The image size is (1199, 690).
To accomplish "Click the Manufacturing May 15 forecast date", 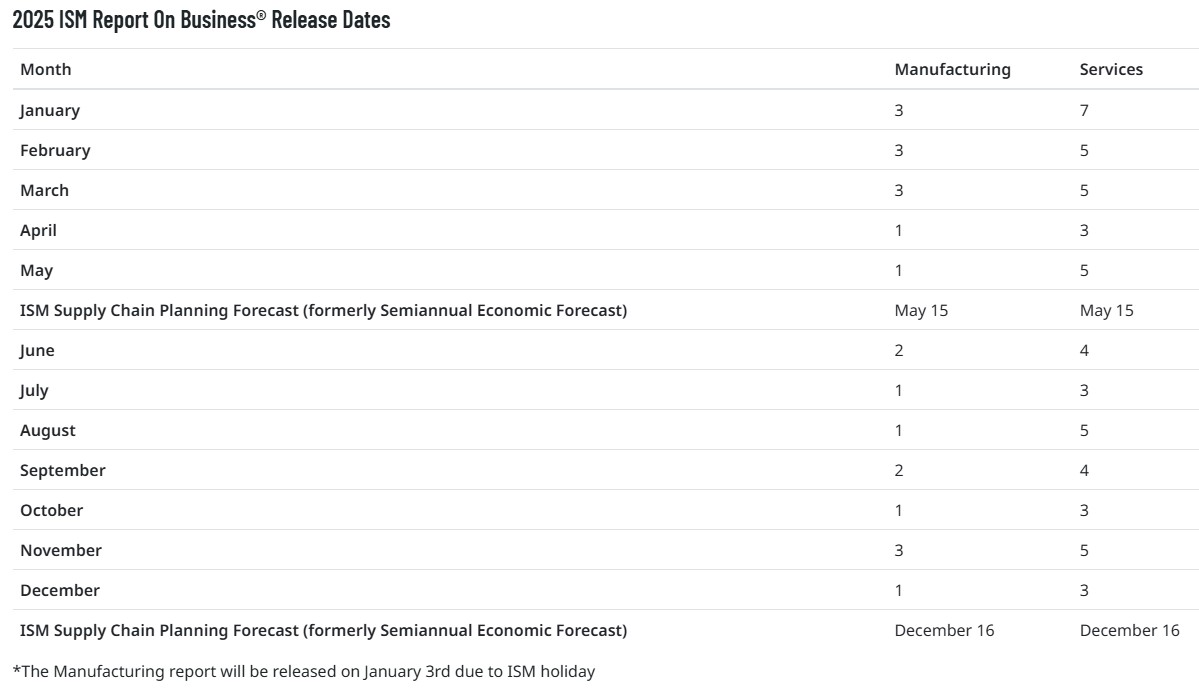I will click(921, 310).
